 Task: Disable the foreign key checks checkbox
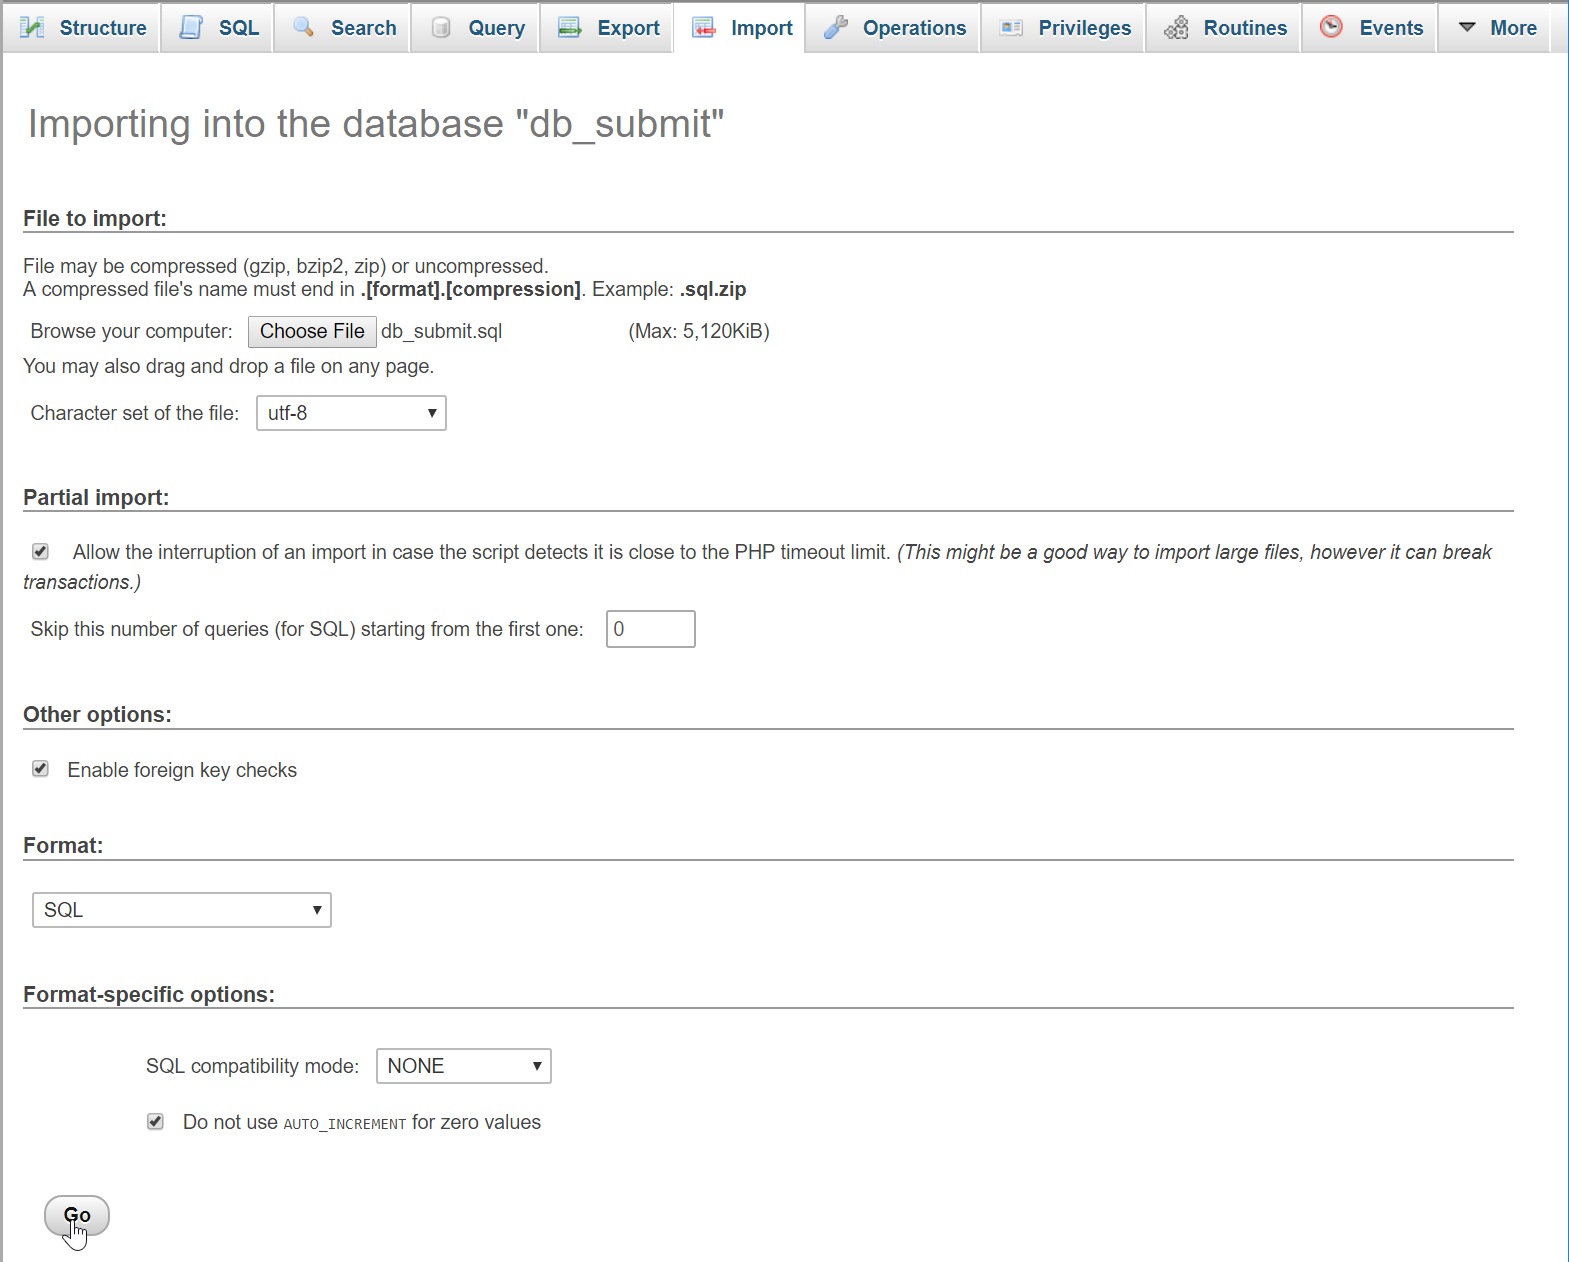41,769
